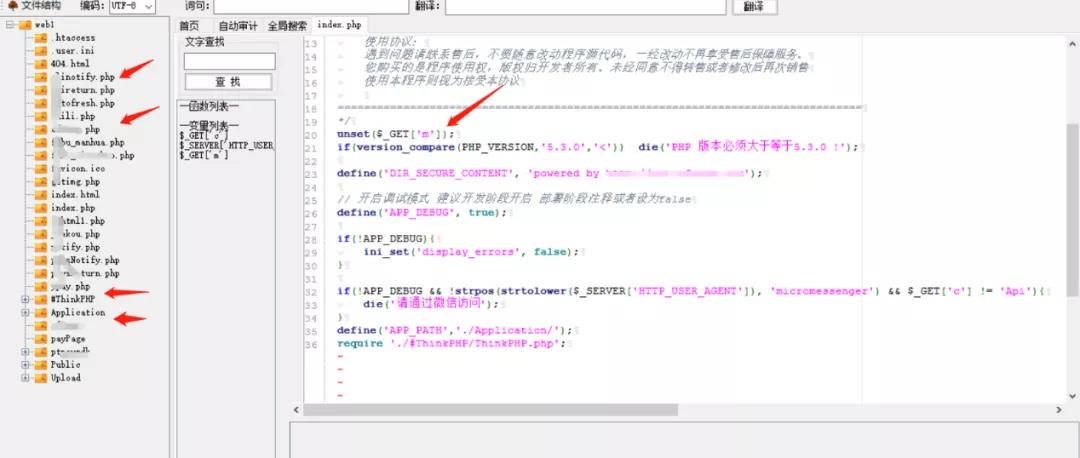This screenshot has width=1080, height=458.
Task: Click the horizontal scrollbar right arrow
Action: point(1059,410)
